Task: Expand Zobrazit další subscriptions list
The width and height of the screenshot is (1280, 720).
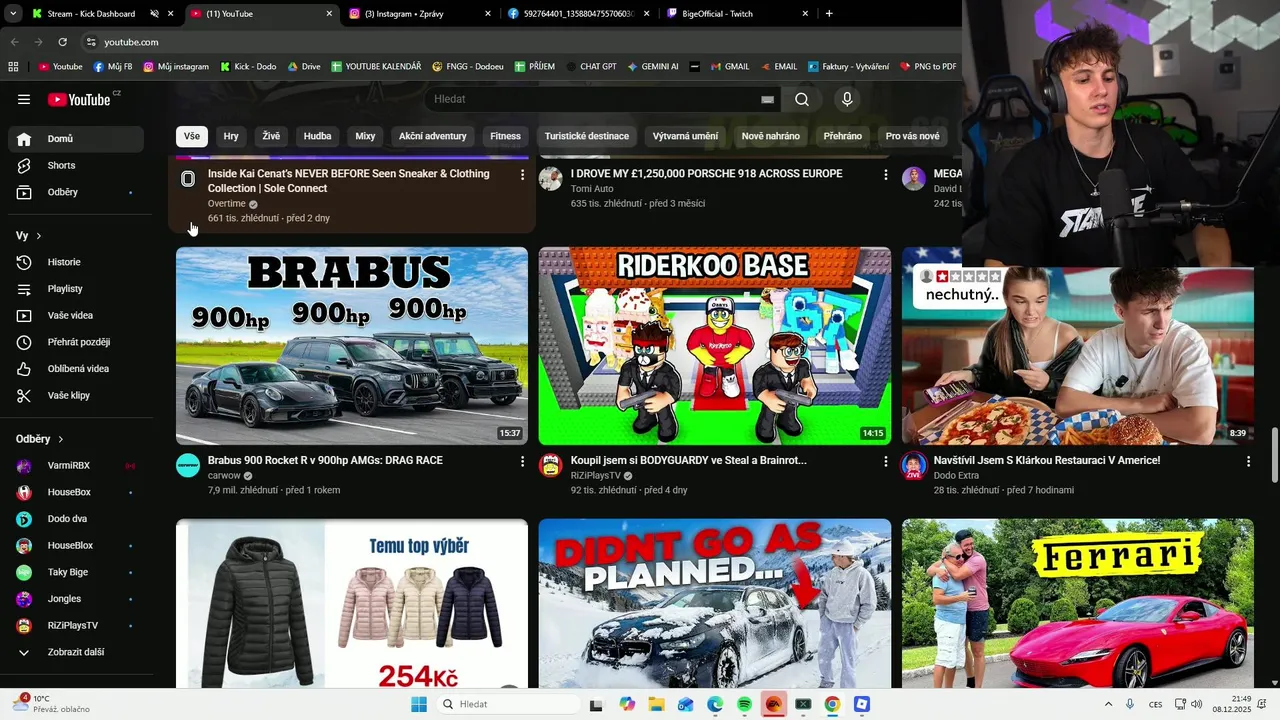Action: (x=76, y=652)
